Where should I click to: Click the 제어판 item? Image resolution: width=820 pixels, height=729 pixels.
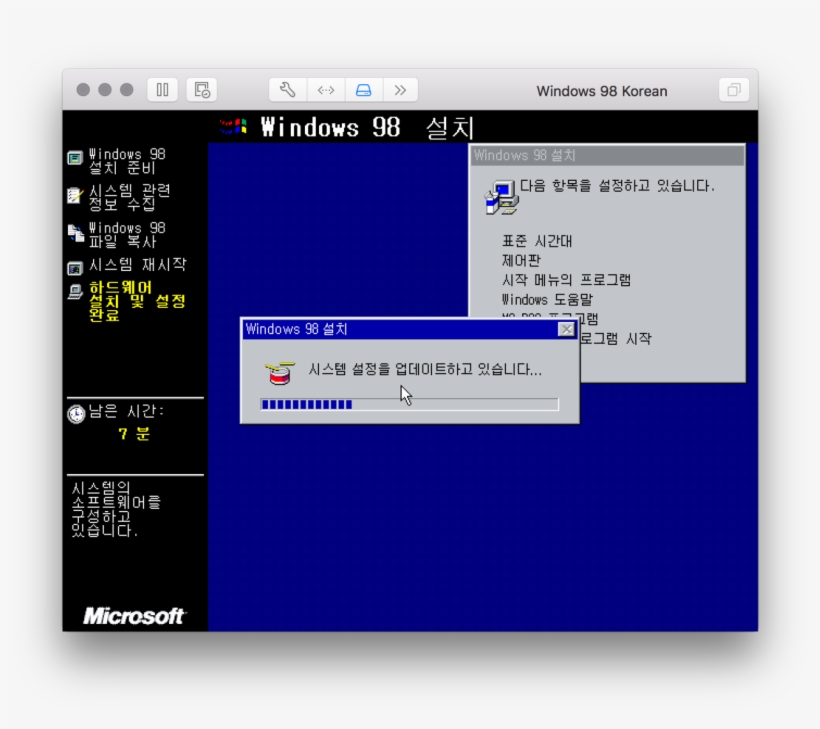[521, 260]
